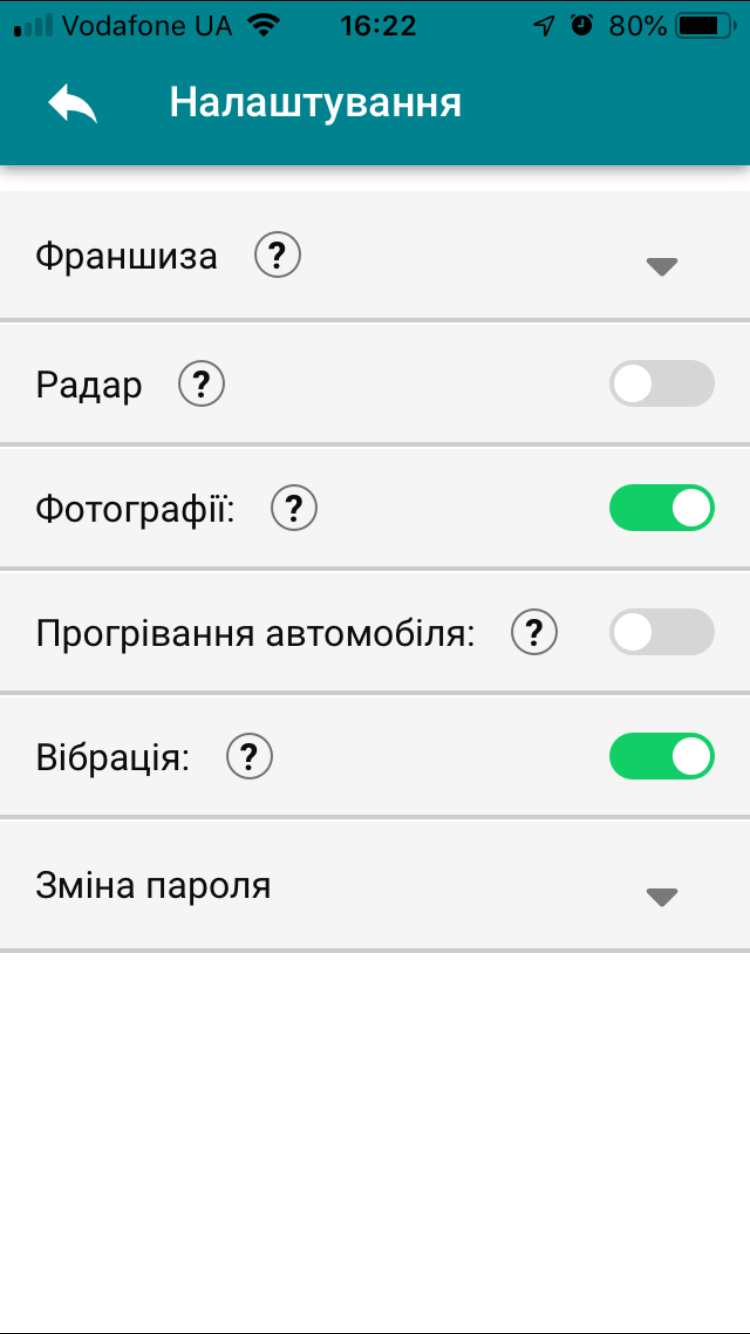Screen dimensions: 750x1334
Task: Expand the Франшиза dropdown arrow
Action: coord(662,266)
